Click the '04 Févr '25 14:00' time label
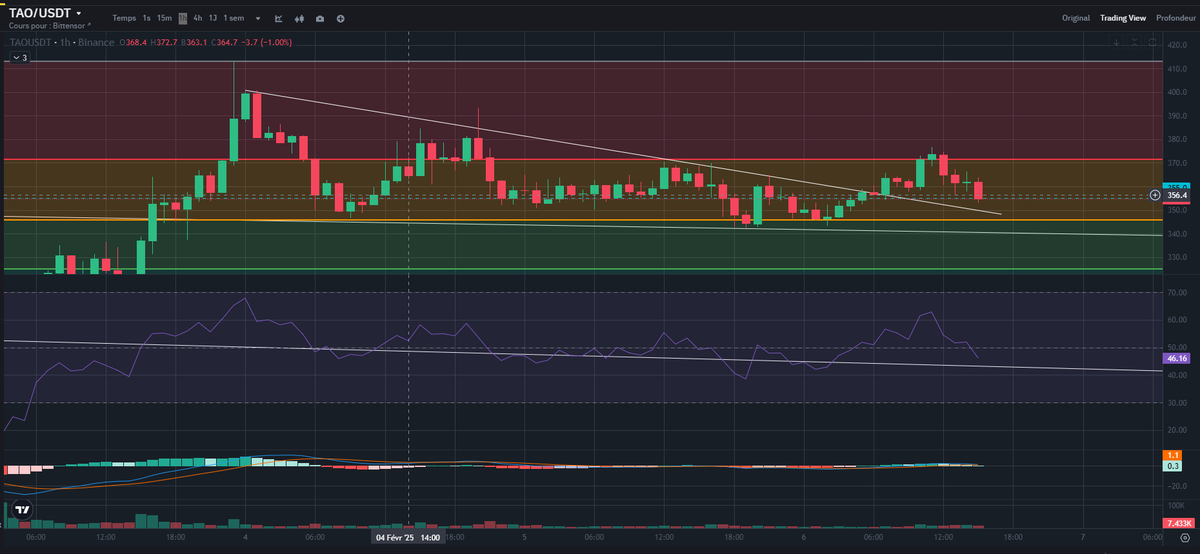1200x554 pixels. tap(408, 537)
